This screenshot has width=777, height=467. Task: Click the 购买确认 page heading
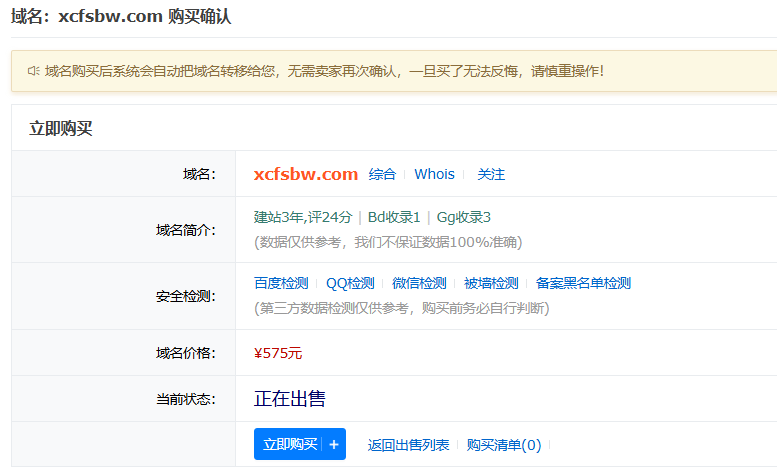click(204, 16)
